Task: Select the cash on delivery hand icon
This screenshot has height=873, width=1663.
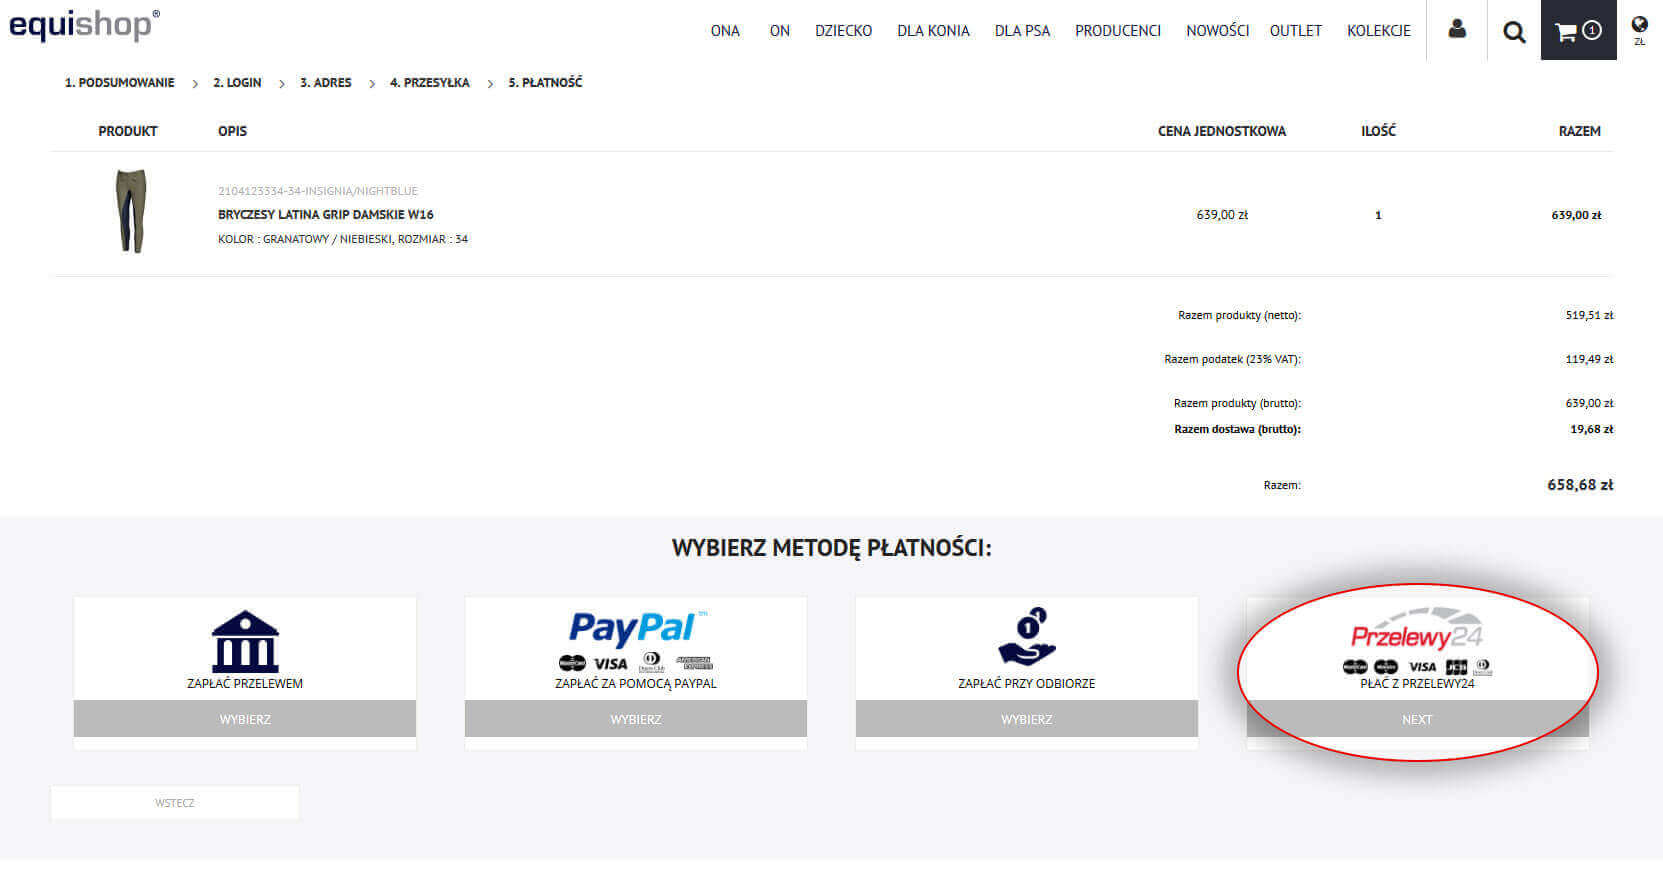Action: (x=1027, y=637)
